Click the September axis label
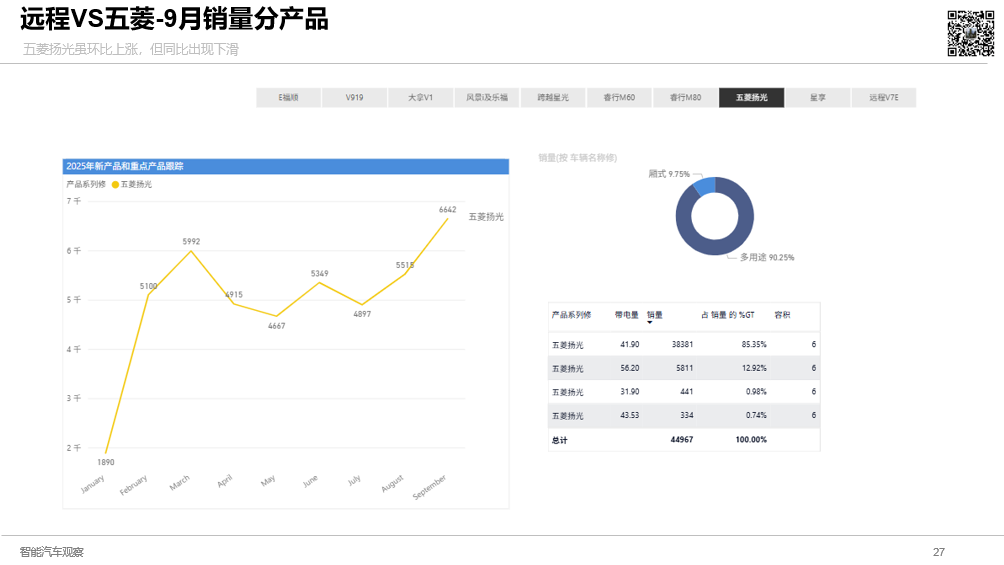The width and height of the screenshot is (1004, 565). click(x=429, y=487)
